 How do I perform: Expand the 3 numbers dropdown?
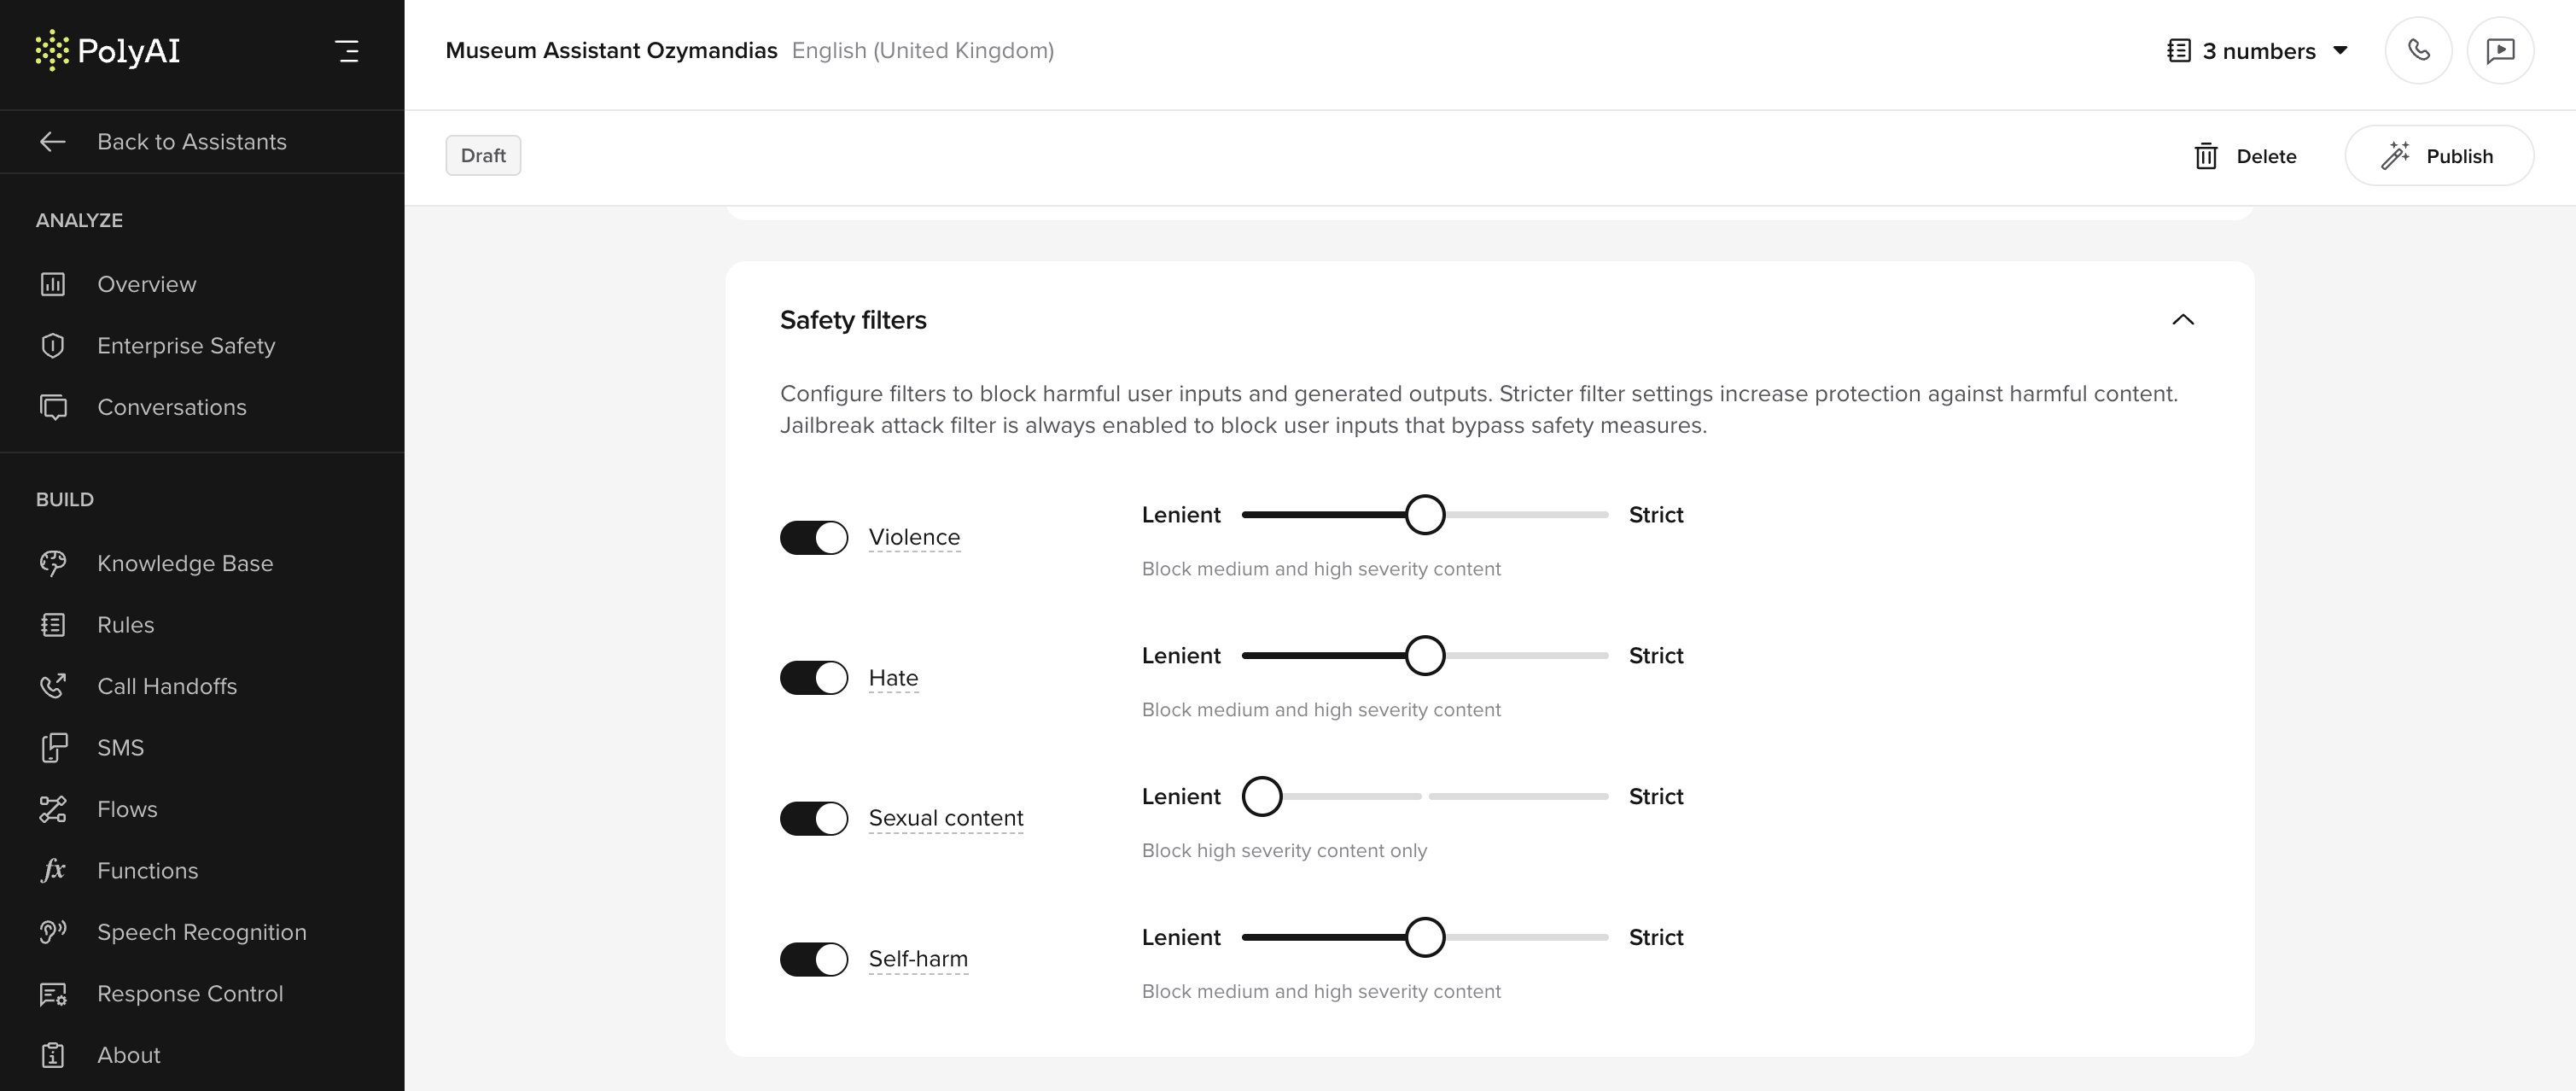point(2257,50)
